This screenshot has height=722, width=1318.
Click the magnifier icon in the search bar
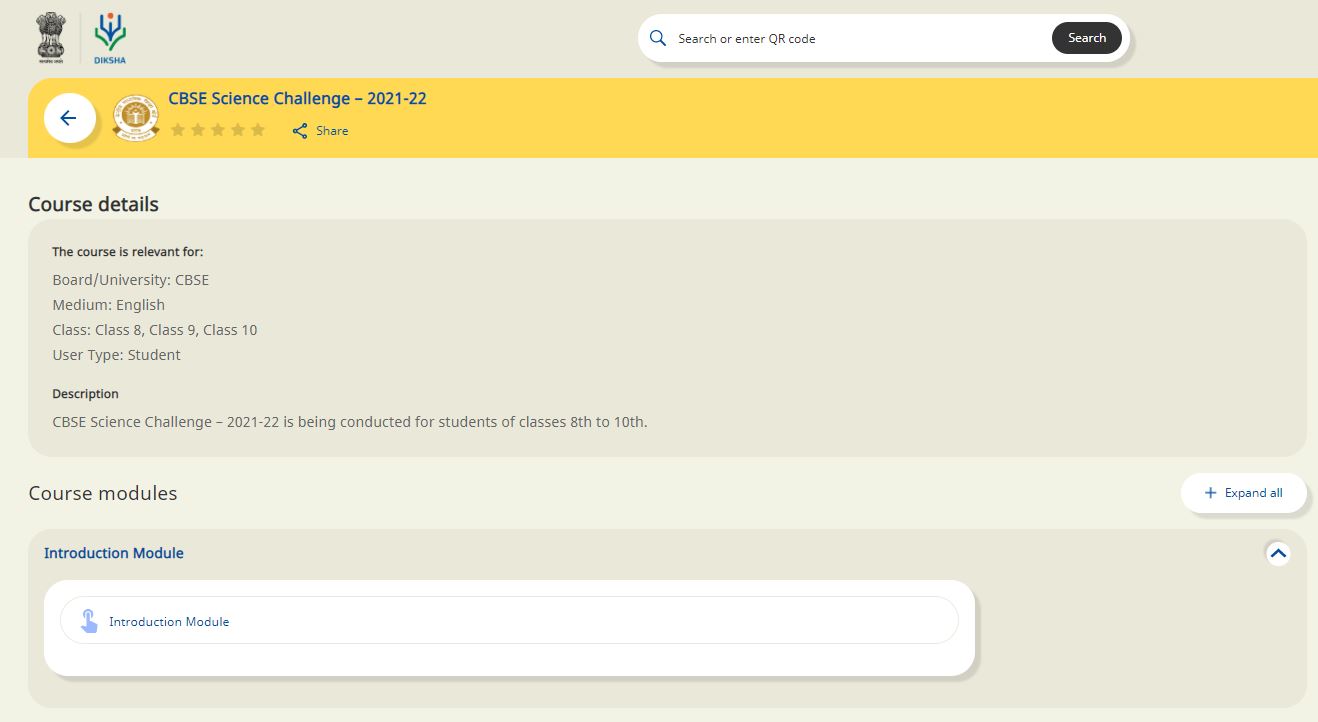point(658,38)
